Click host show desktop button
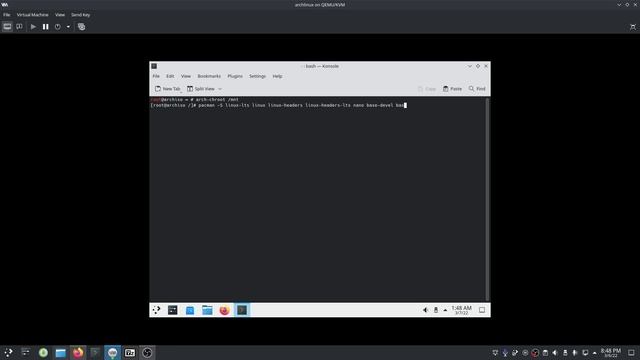Image resolution: width=640 pixels, height=360 pixels. (631, 353)
